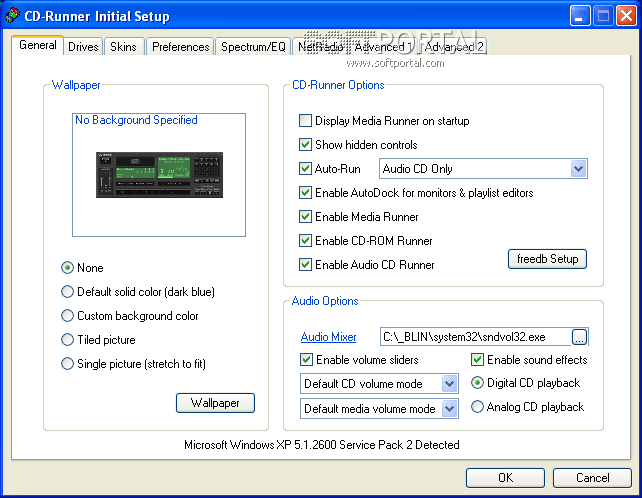This screenshot has width=642, height=498.
Task: Open the Spectrum/EQ tab
Action: [x=253, y=47]
